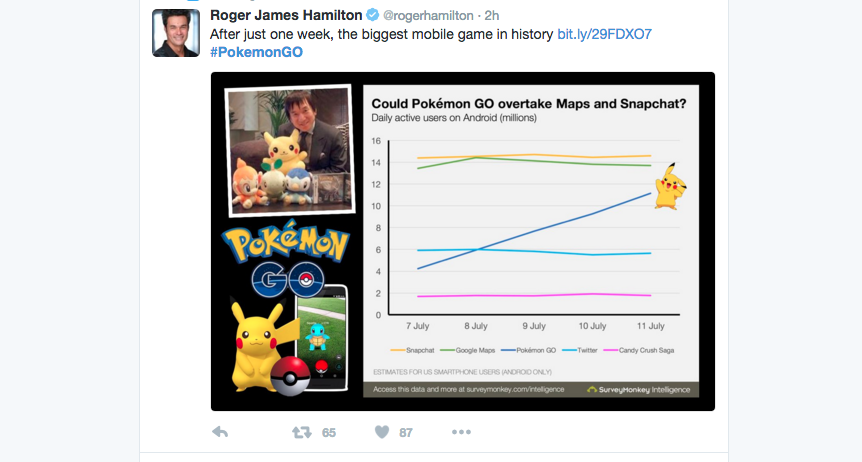
Task: Open the 2h tweet timestamp
Action: pyautogui.click(x=491, y=15)
